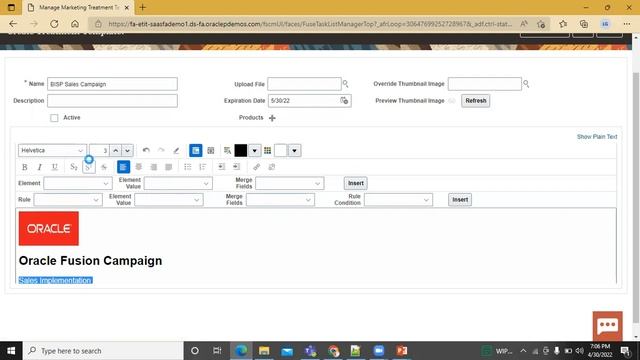The width and height of the screenshot is (640, 360).
Task: Pick the black font color swatch
Action: tap(241, 151)
